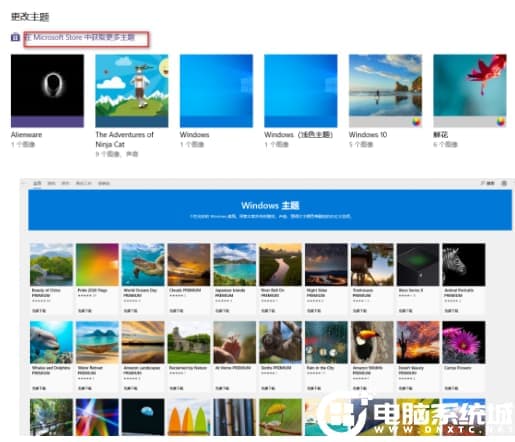Open the Japanese Islands theme tile
The image size is (515, 442).
point(235,278)
